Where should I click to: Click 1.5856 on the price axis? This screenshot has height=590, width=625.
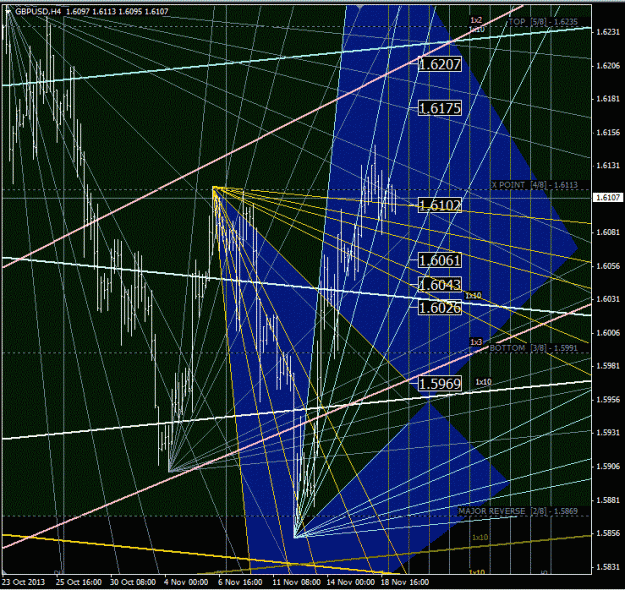(608, 533)
